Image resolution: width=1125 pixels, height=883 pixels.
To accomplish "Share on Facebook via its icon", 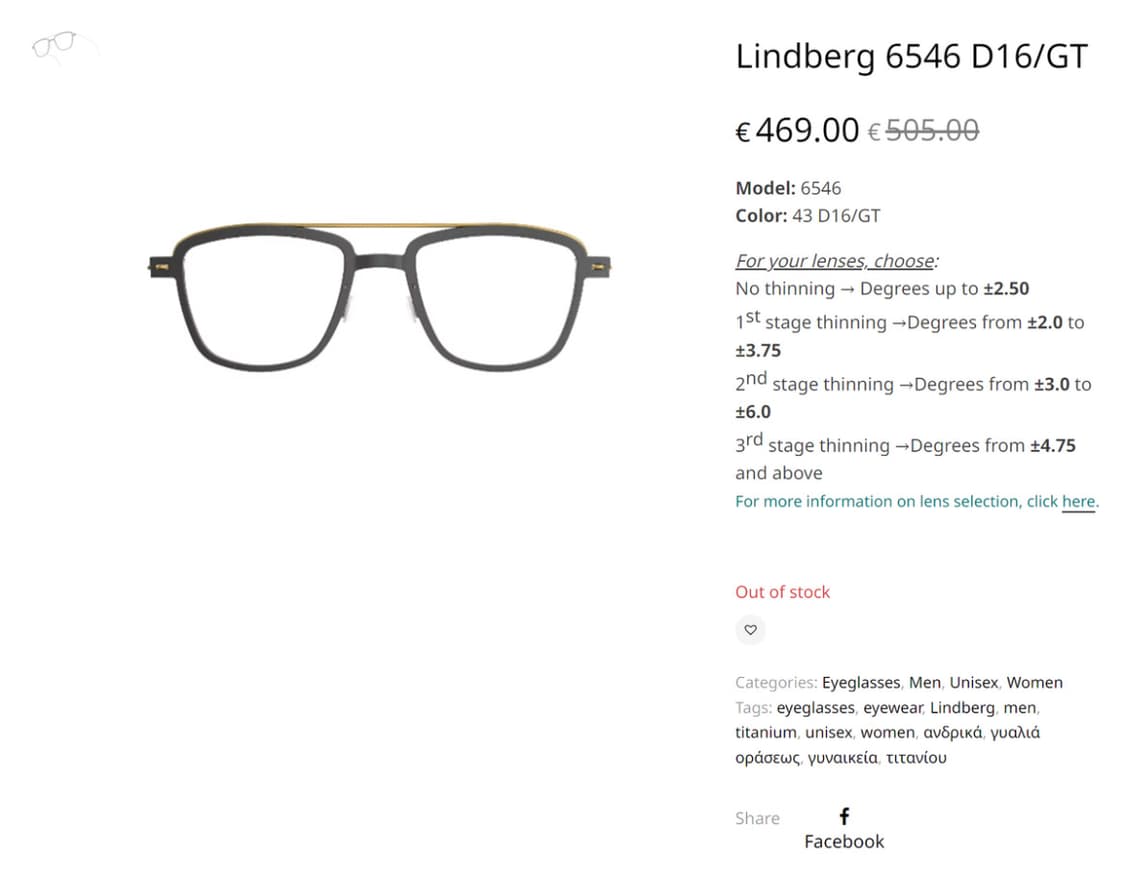I will tap(844, 816).
